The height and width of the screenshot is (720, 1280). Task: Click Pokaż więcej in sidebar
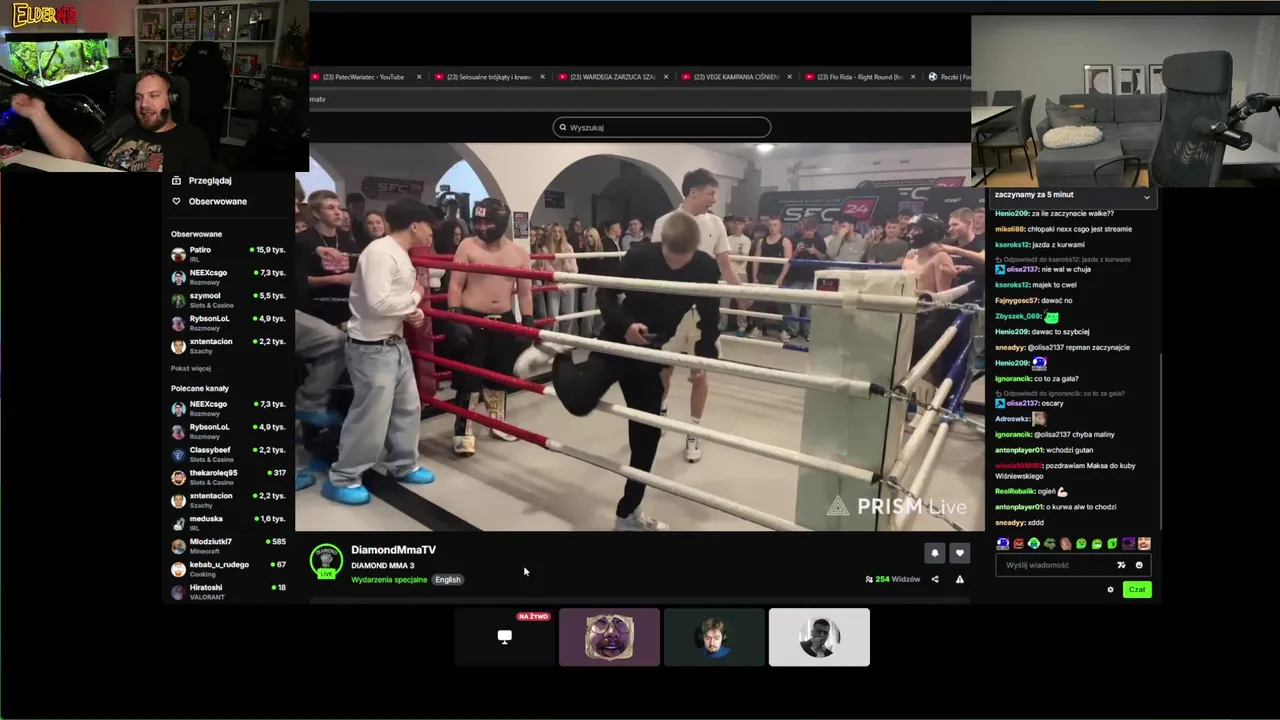[x=190, y=368]
